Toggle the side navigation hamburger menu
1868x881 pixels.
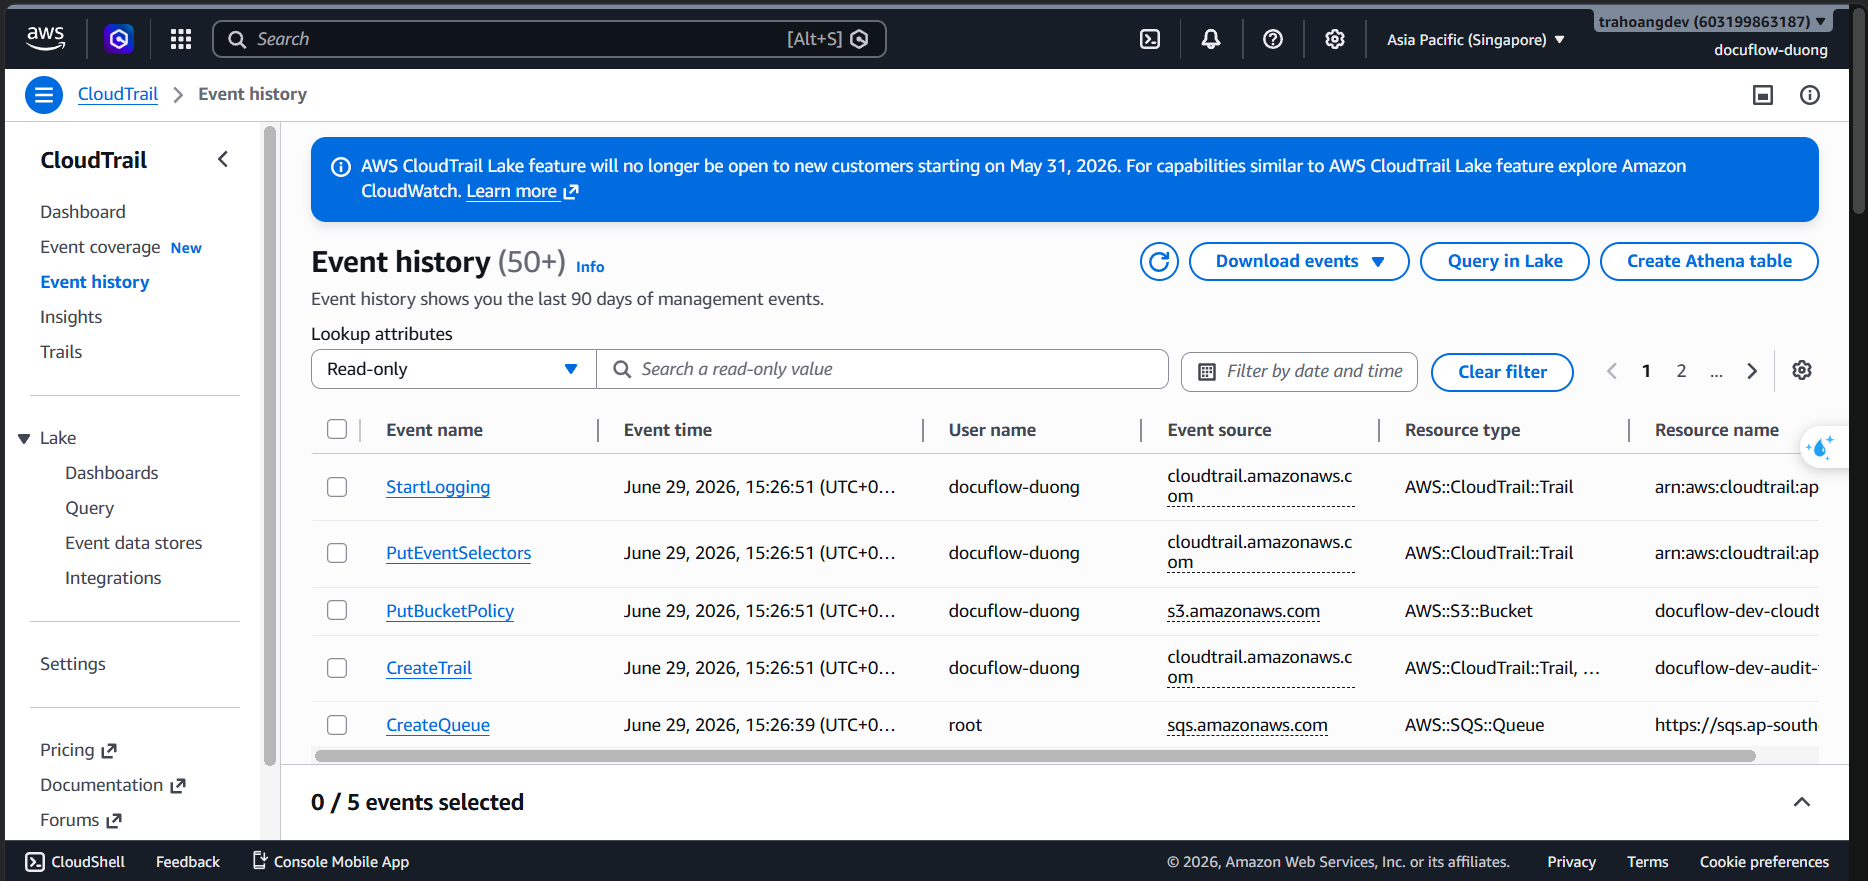click(x=44, y=95)
